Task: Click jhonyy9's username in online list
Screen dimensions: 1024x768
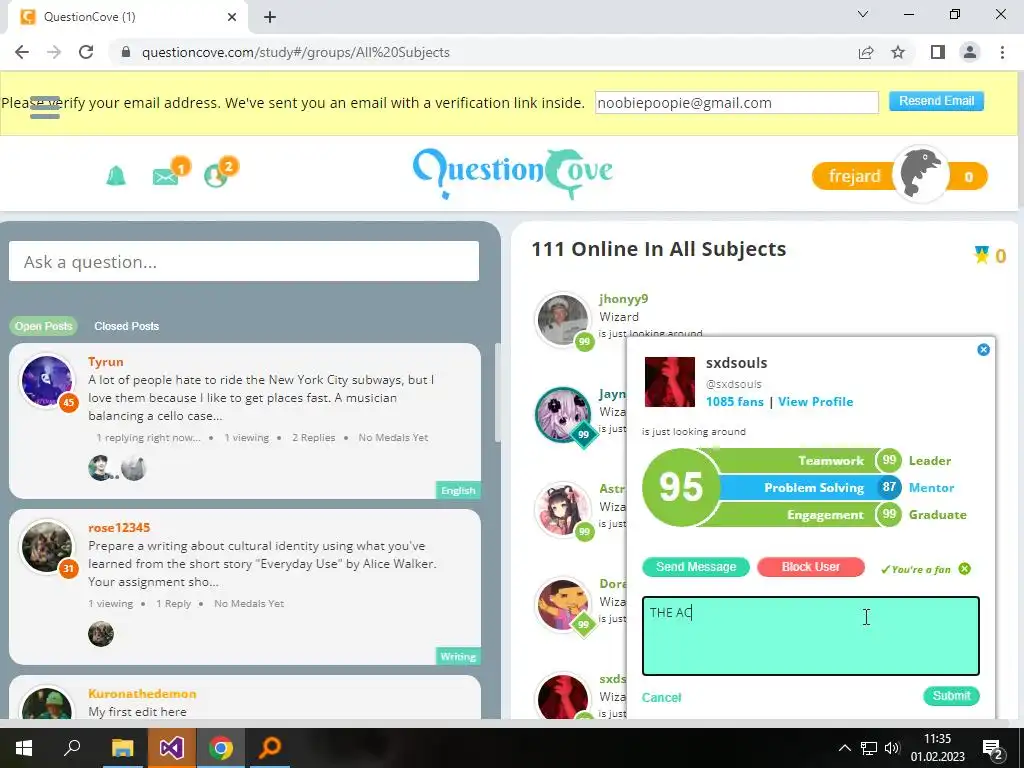Action: pyautogui.click(x=624, y=298)
